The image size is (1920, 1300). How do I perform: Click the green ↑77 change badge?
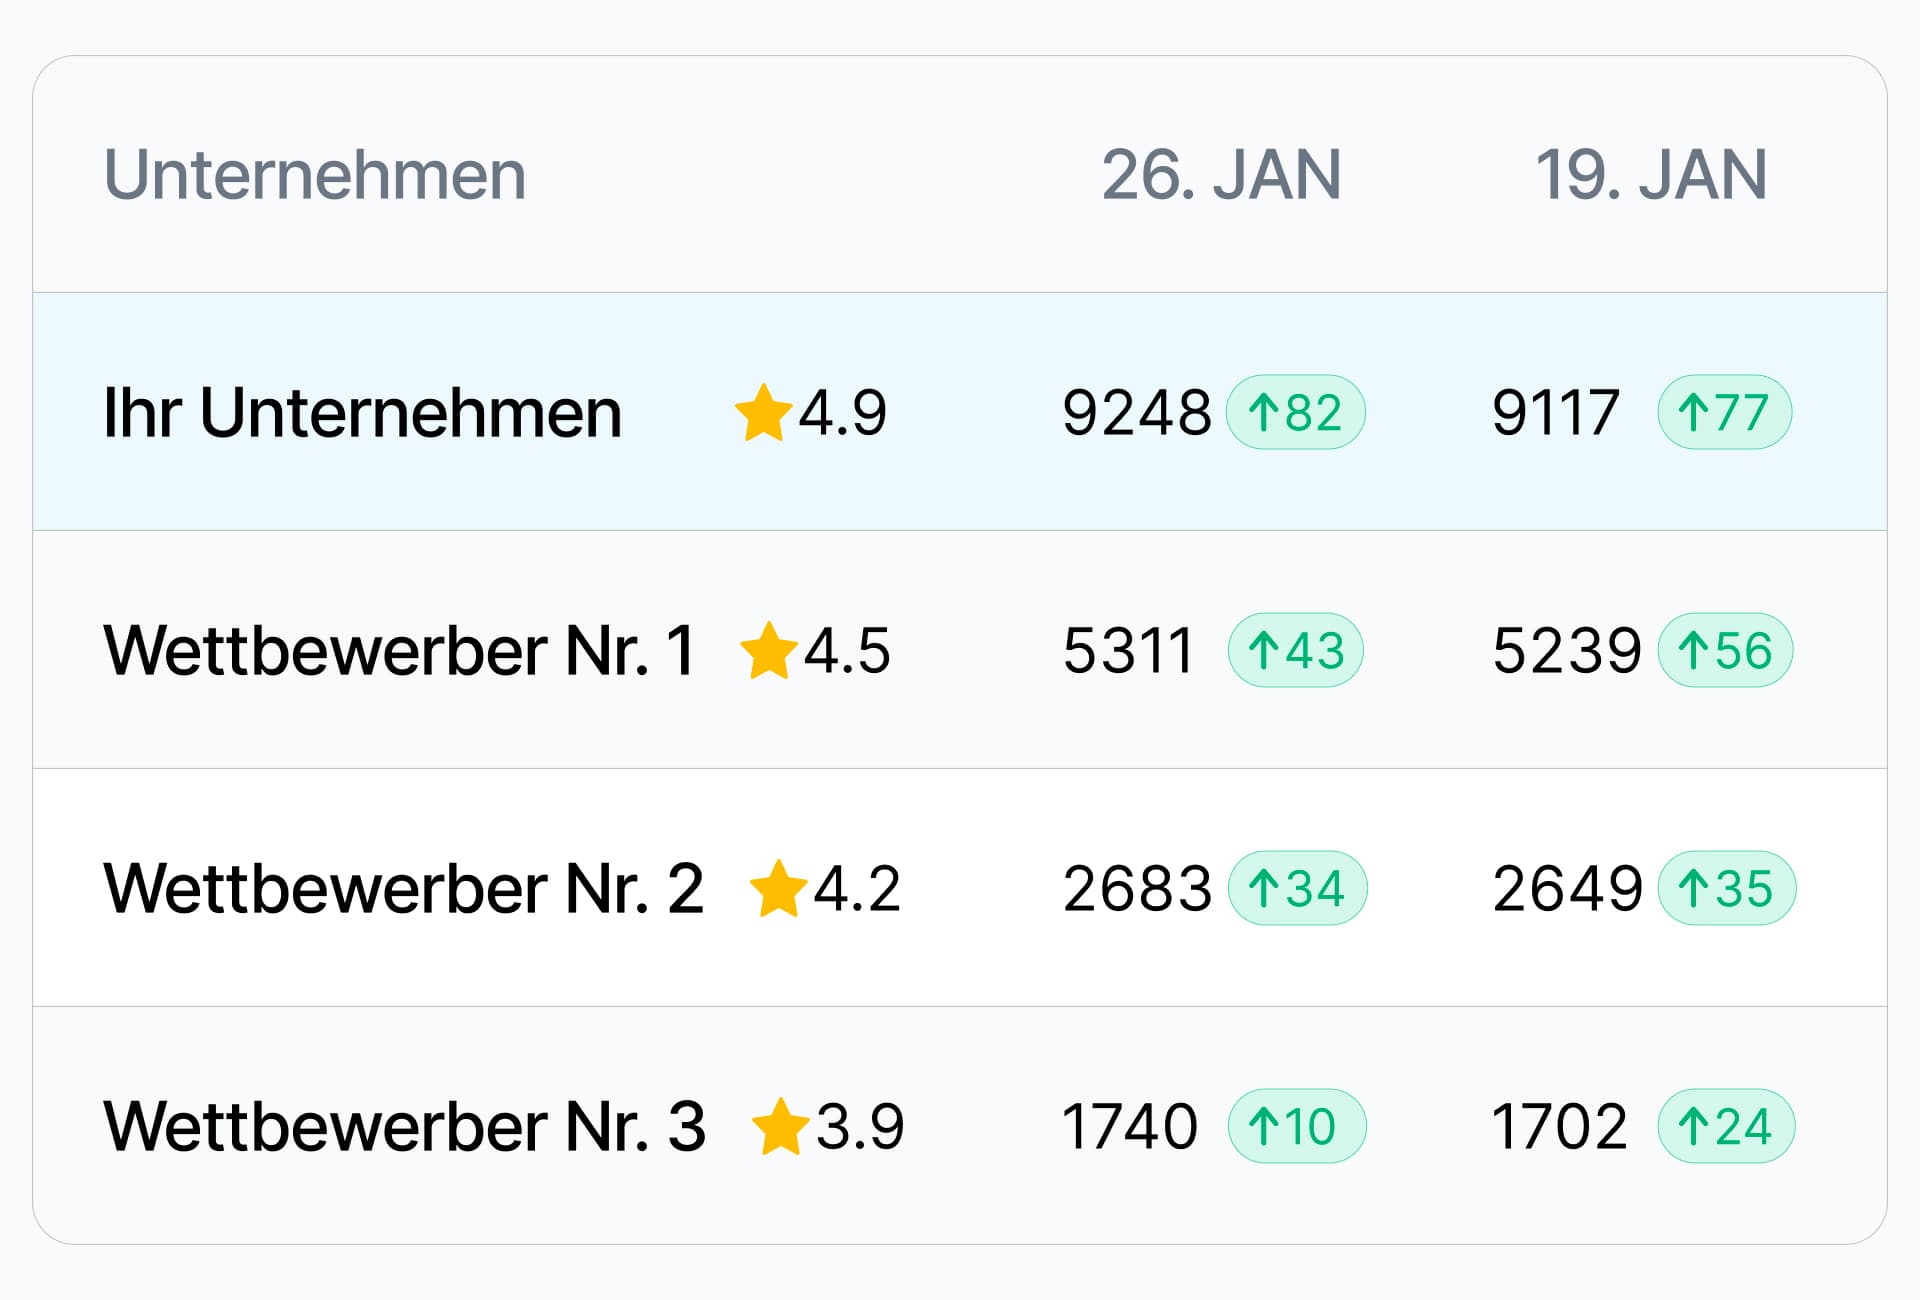1724,412
